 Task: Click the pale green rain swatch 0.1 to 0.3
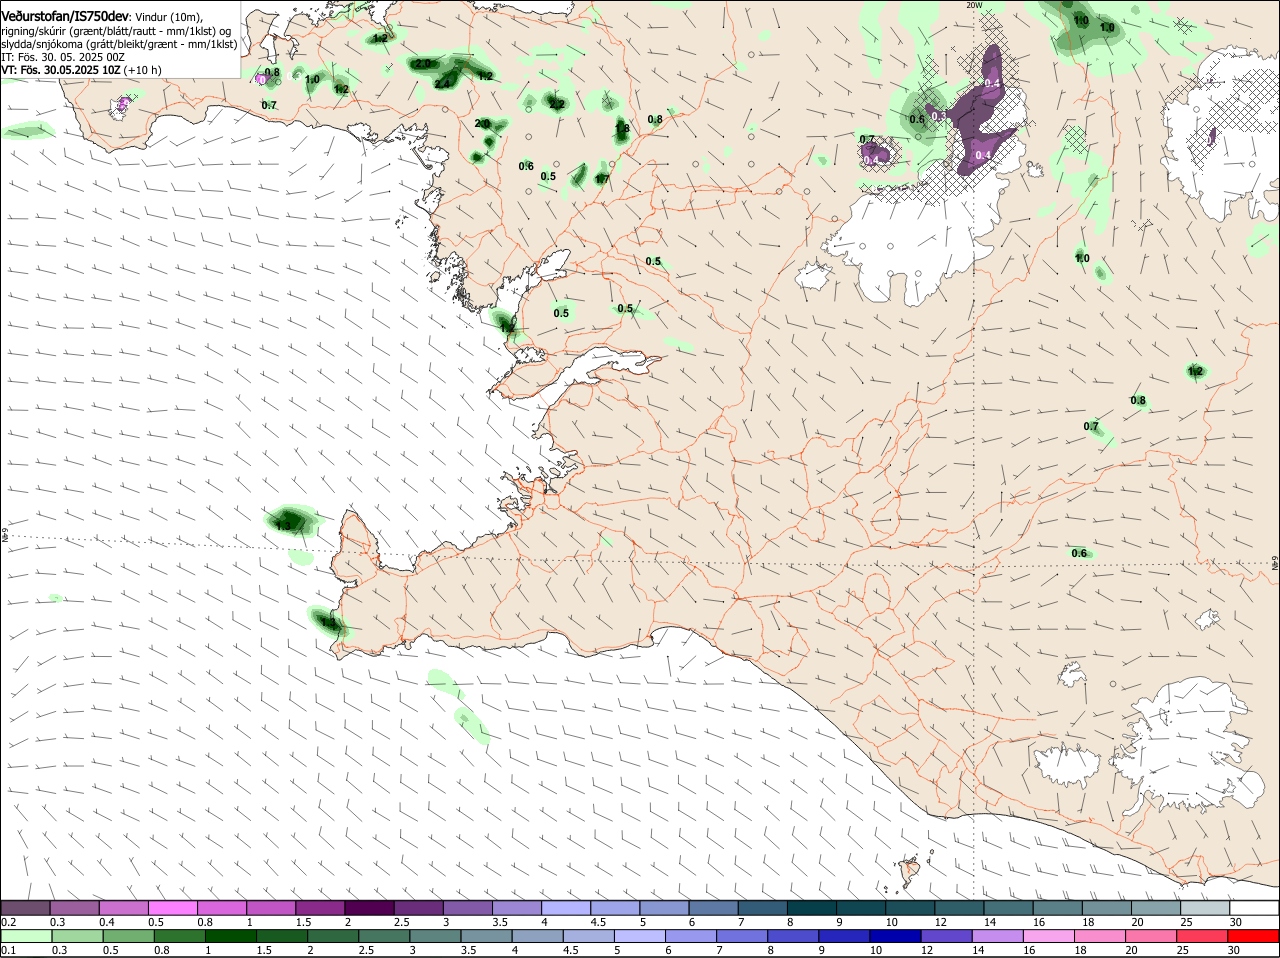coord(26,935)
